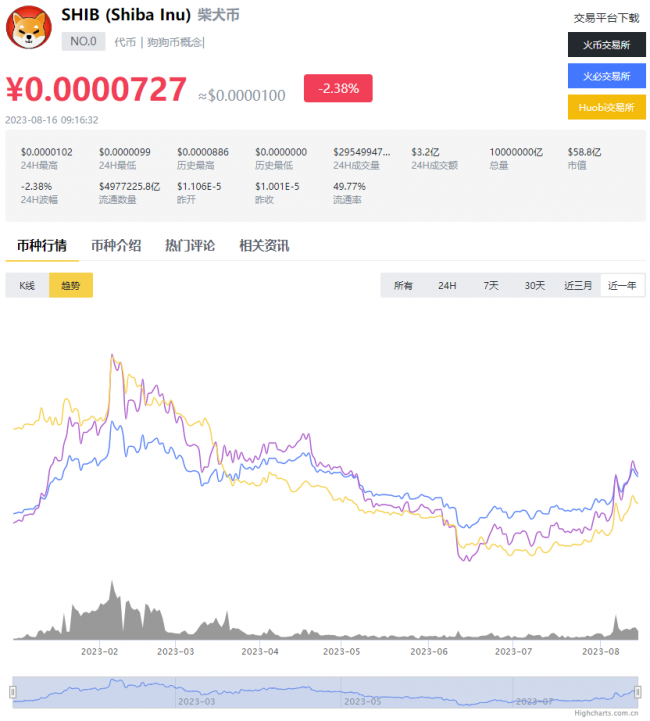650x721 pixels.
Task: Click the $58.8亿 市值 value
Action: pos(584,152)
